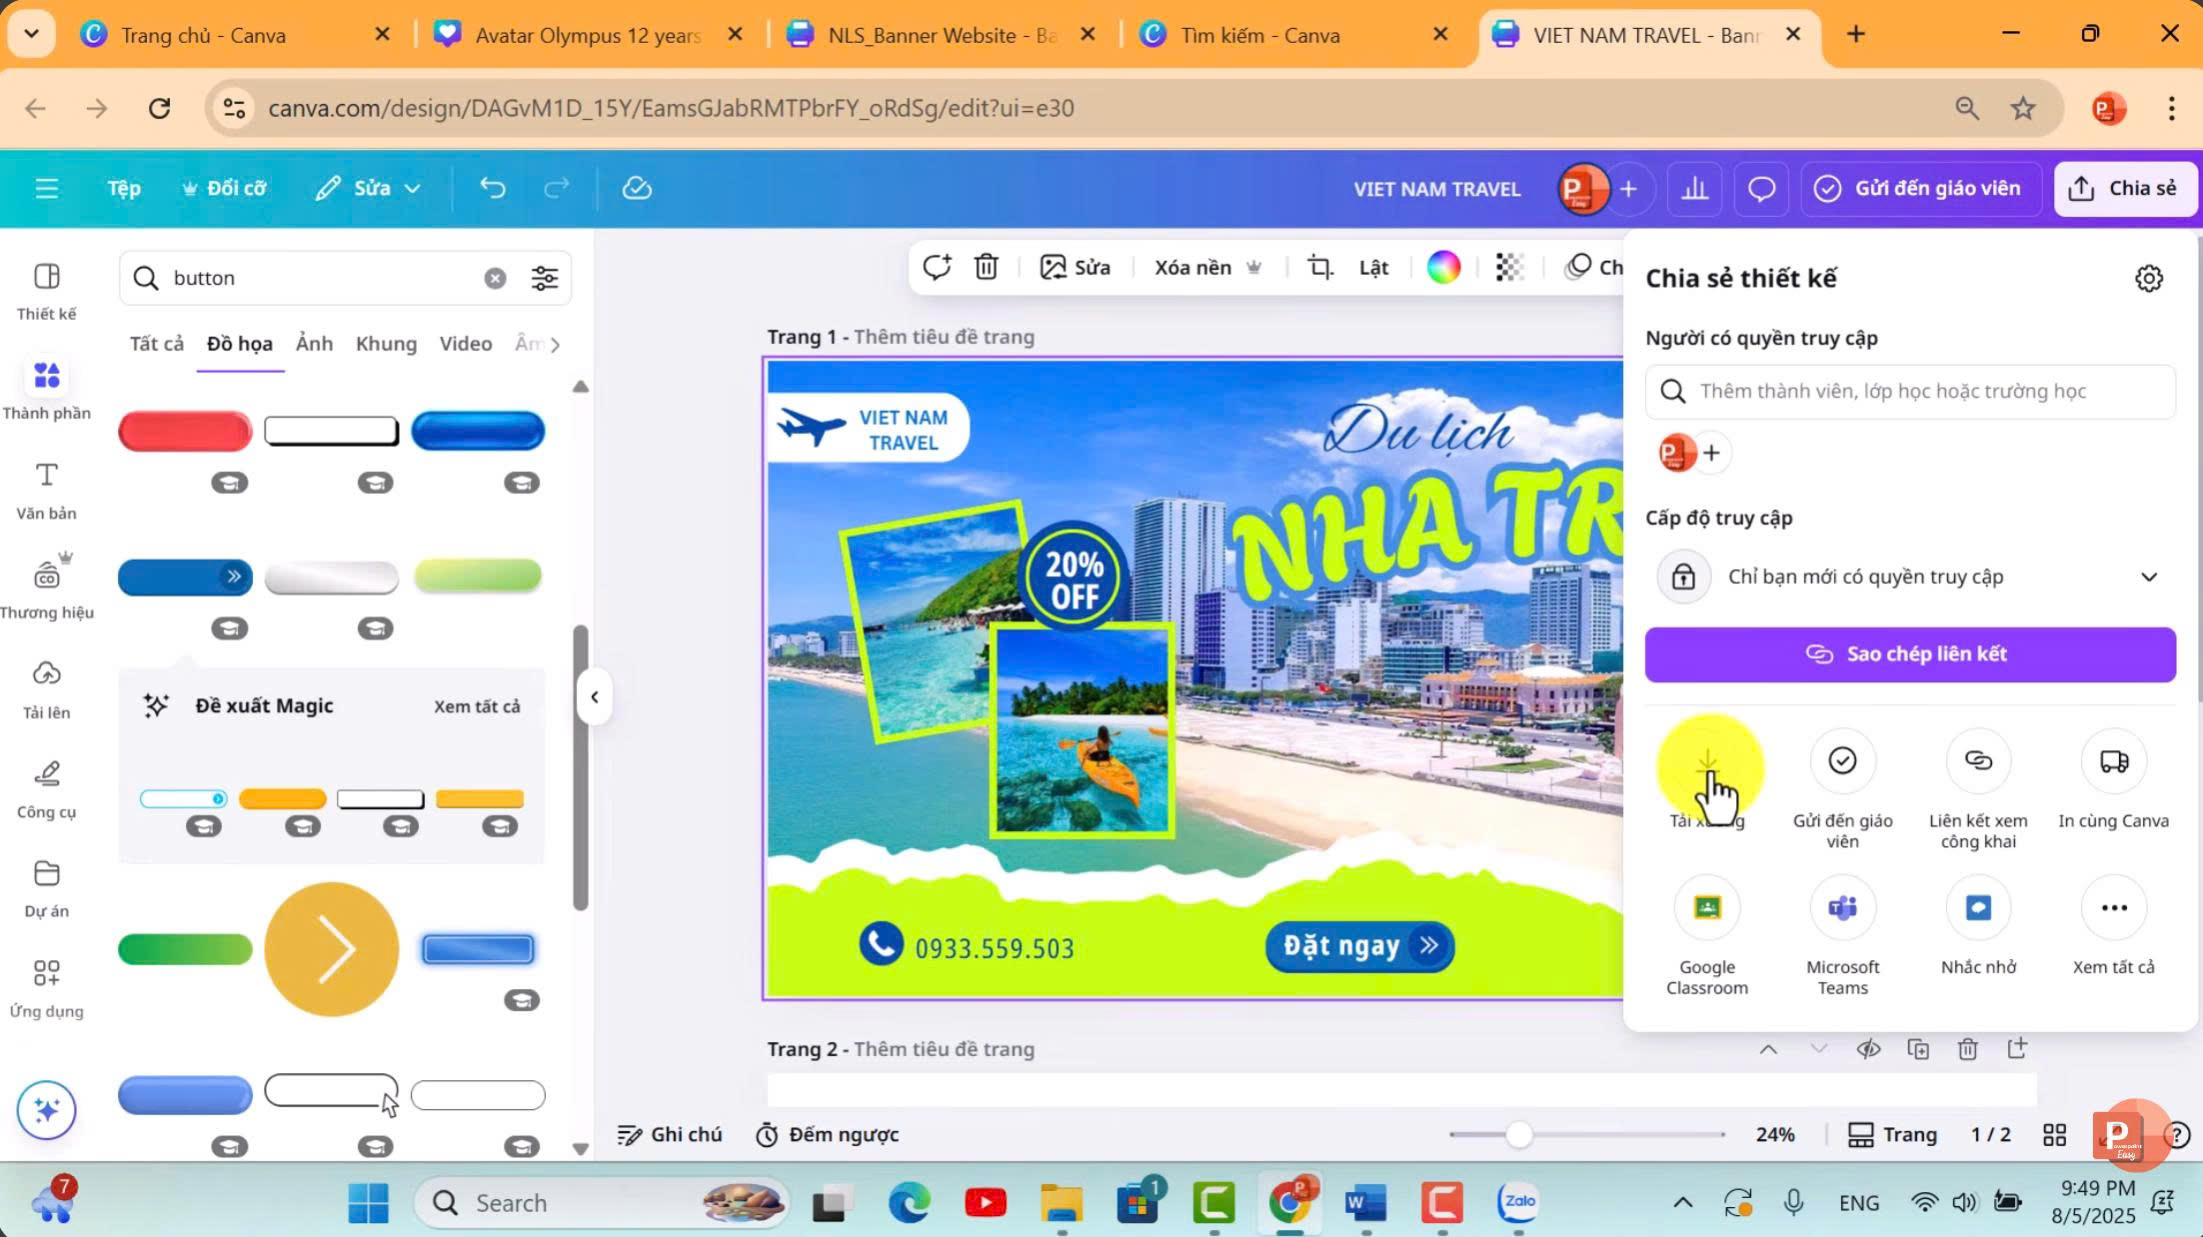Switch to the Ảnh tab
Image resolution: width=2203 pixels, height=1237 pixels.
313,343
